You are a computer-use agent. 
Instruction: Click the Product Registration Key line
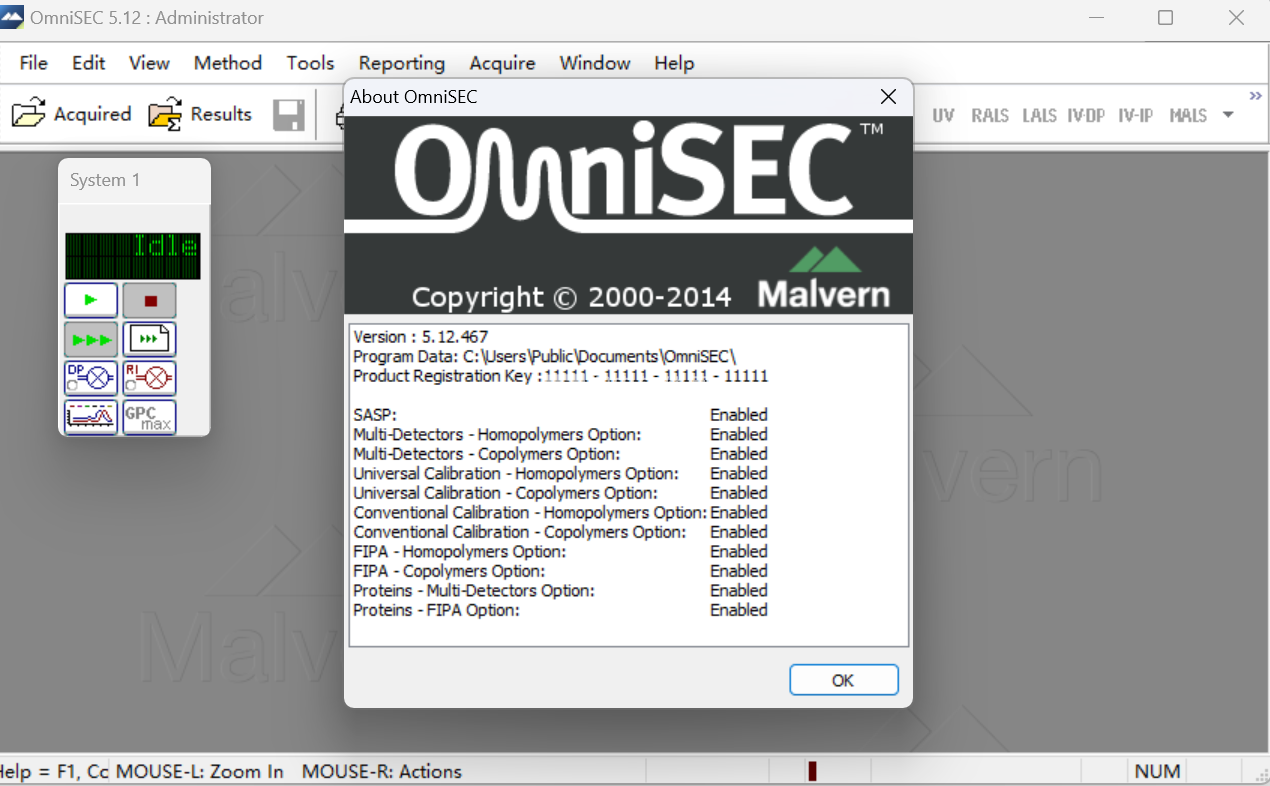561,376
